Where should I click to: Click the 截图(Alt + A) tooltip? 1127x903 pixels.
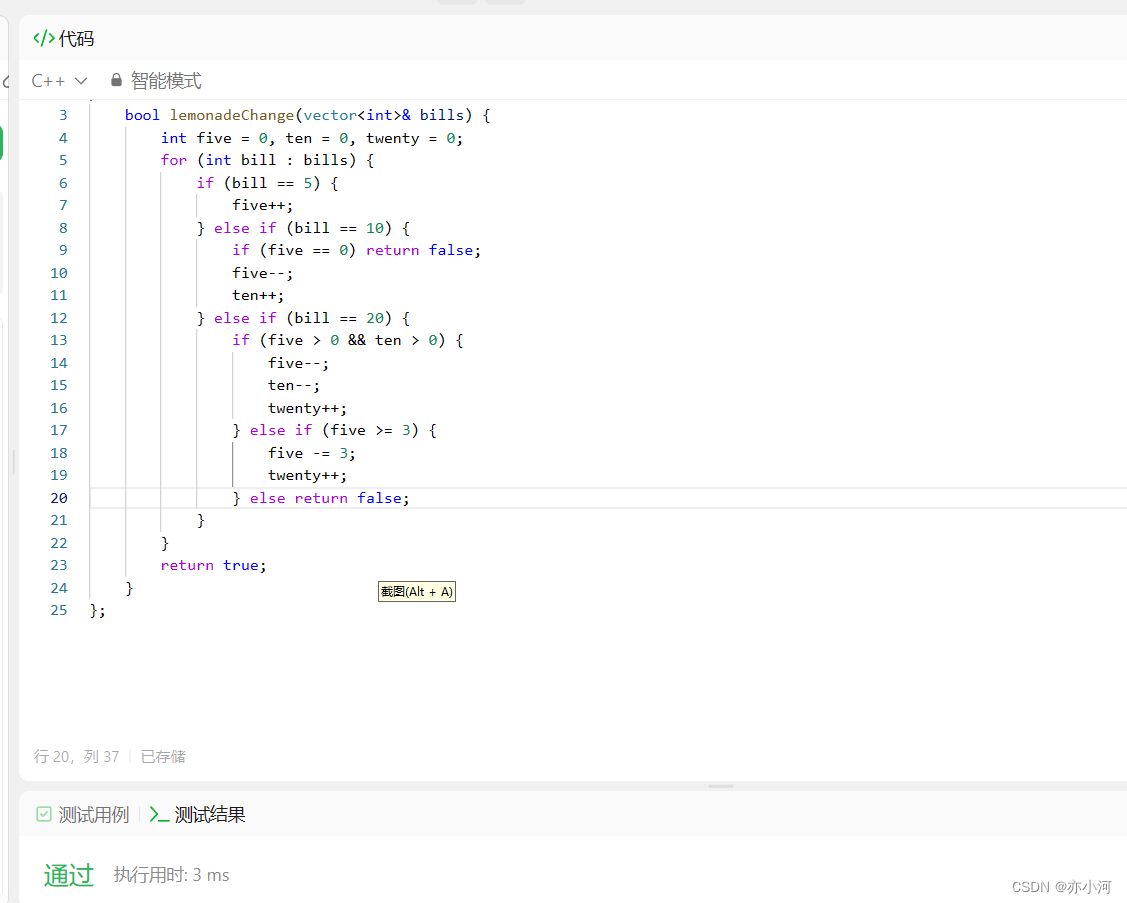pos(417,592)
